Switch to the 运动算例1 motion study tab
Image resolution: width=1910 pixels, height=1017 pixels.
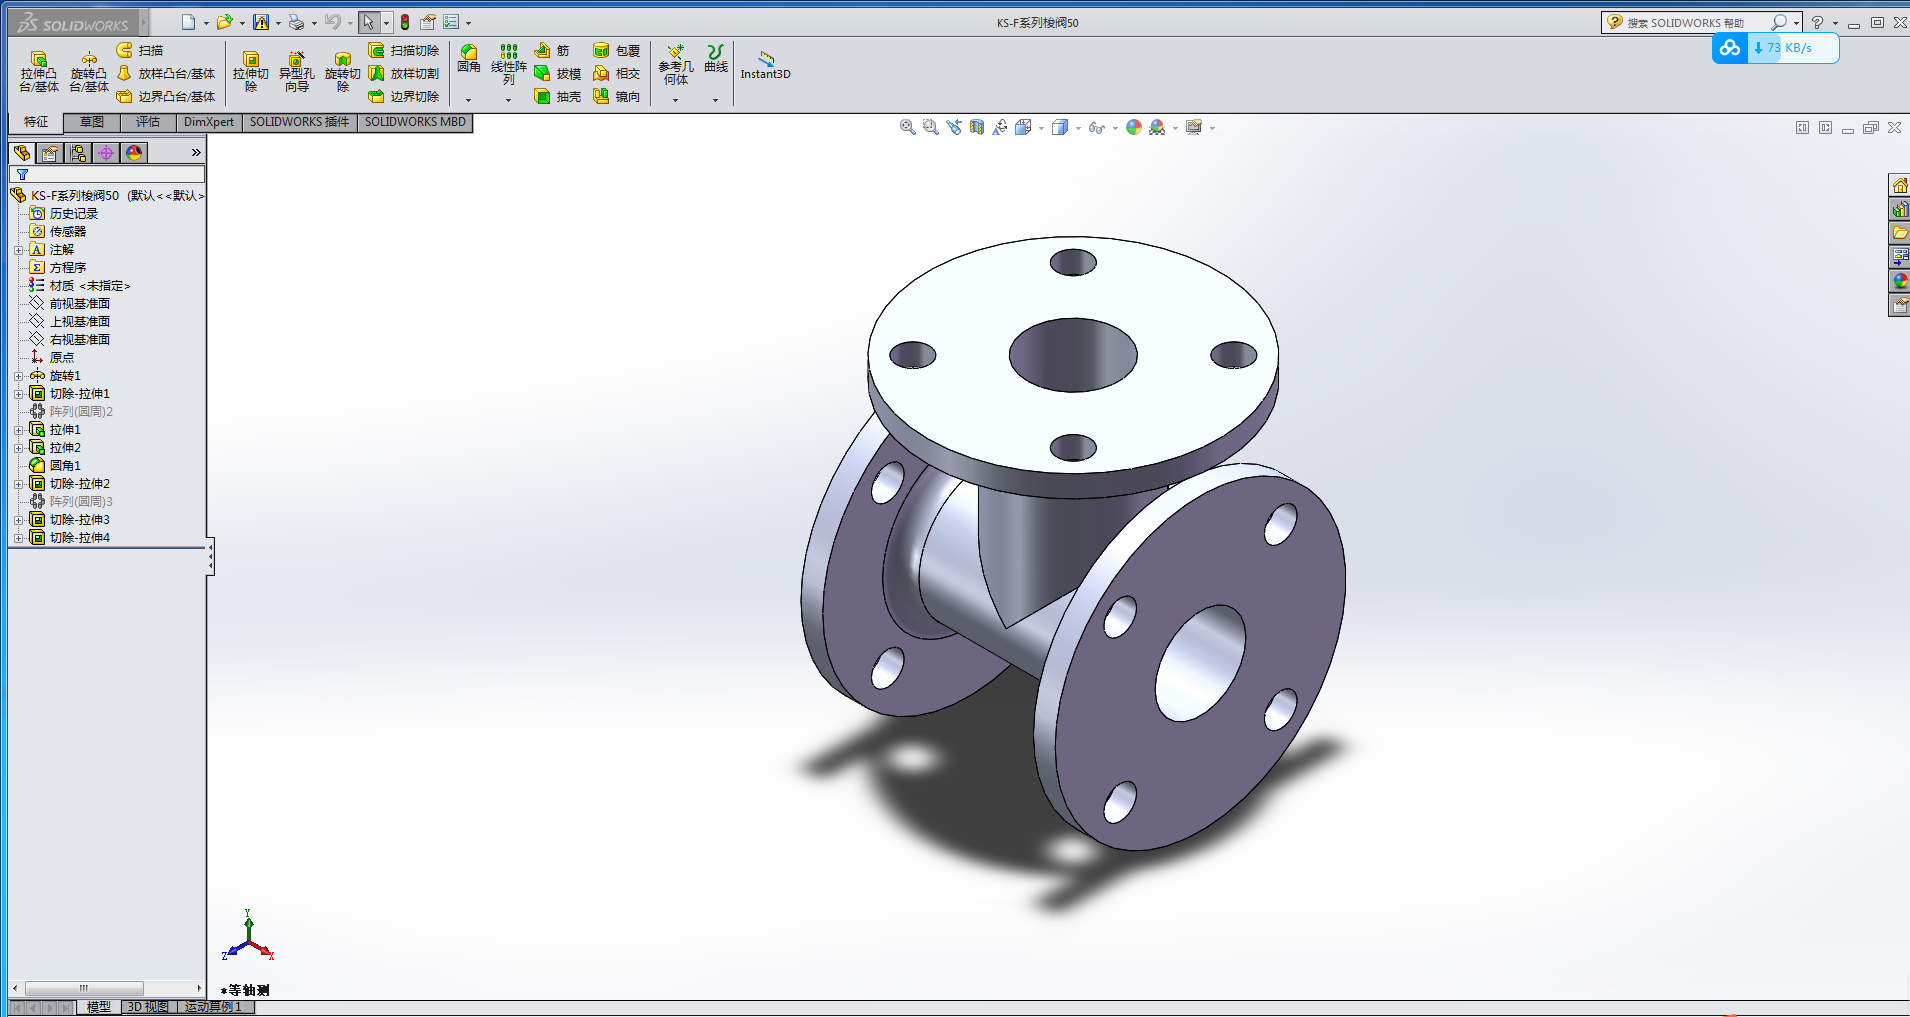213,1007
